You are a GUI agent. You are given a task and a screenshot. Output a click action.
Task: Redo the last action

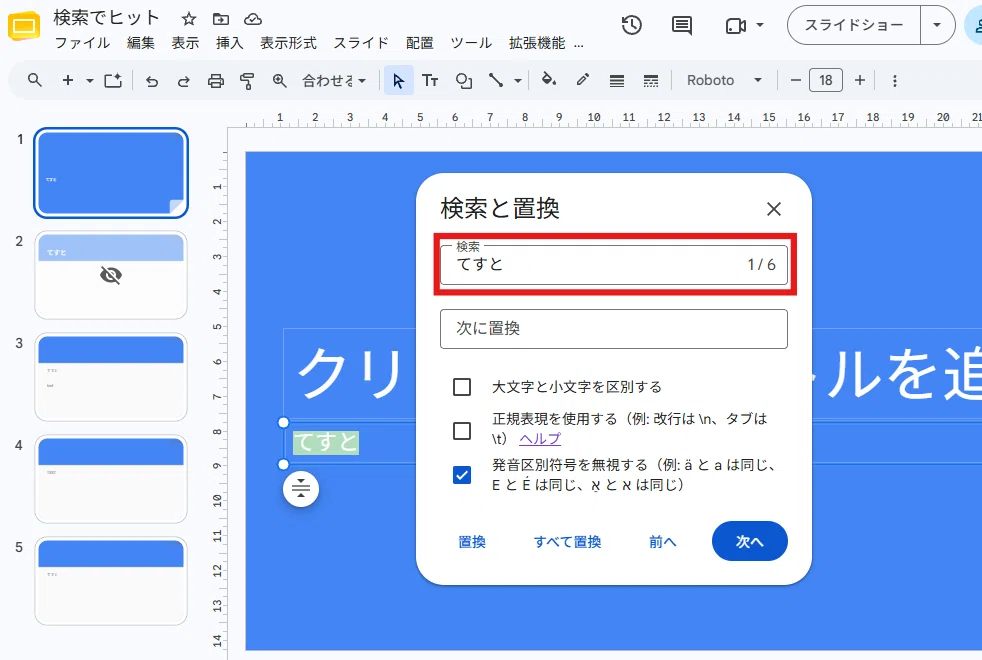(183, 81)
